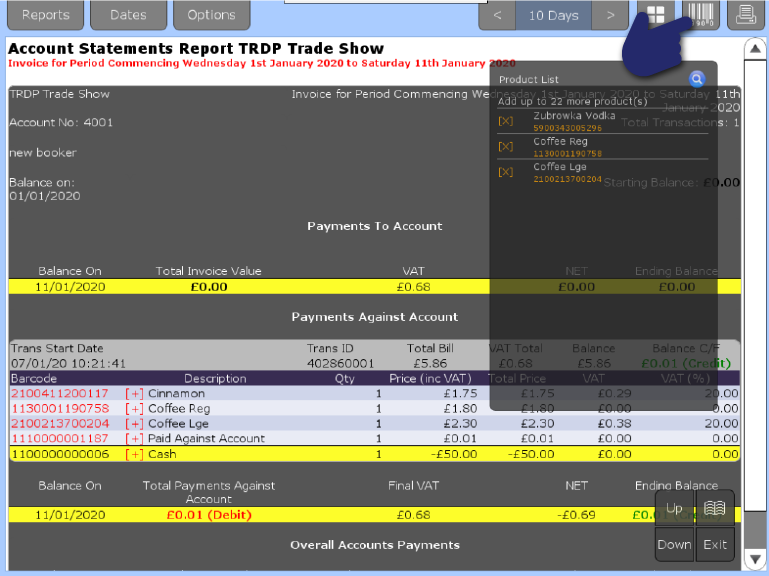Screen dimensions: 769x576
Task: Go to previous period with left arrow
Action: 497,15
